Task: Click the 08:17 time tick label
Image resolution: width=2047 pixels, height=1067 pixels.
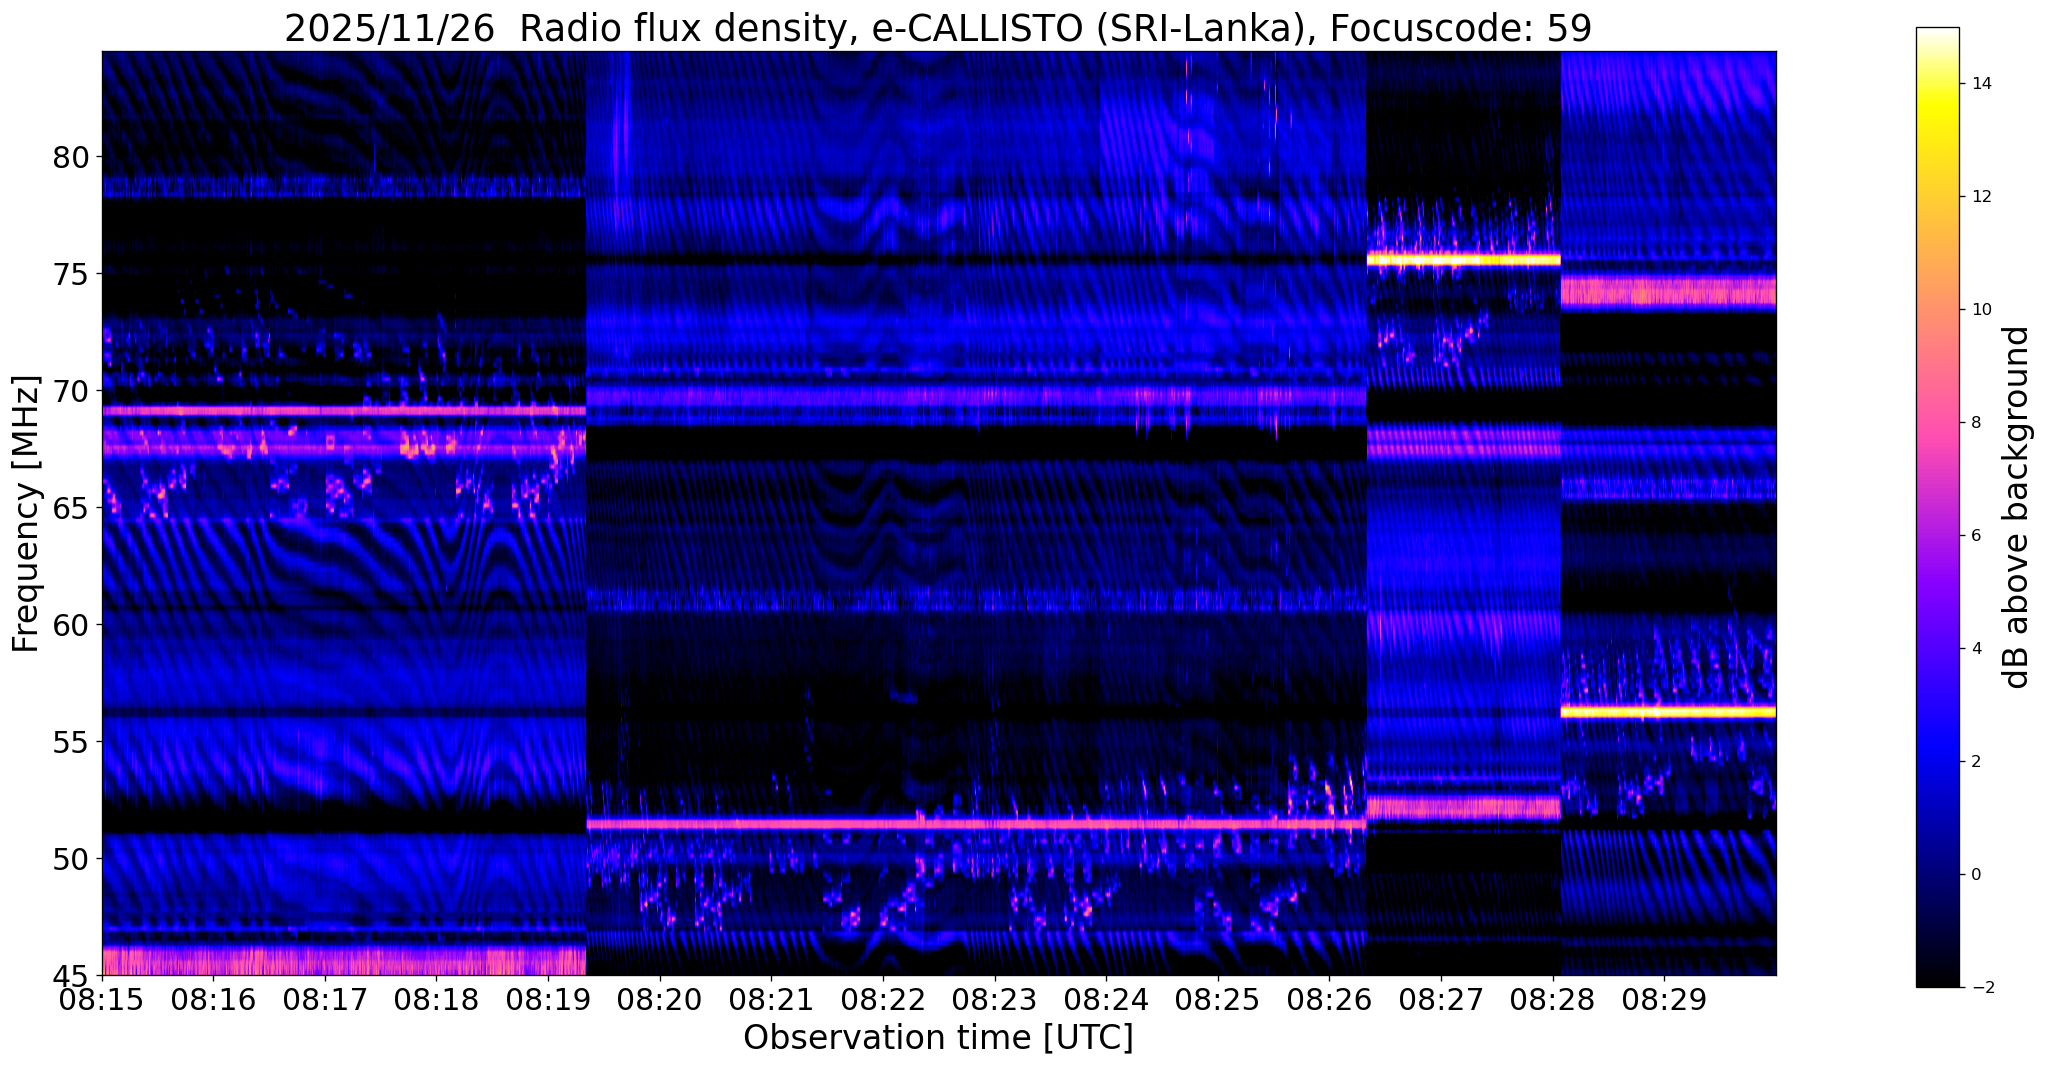Action: [326, 999]
